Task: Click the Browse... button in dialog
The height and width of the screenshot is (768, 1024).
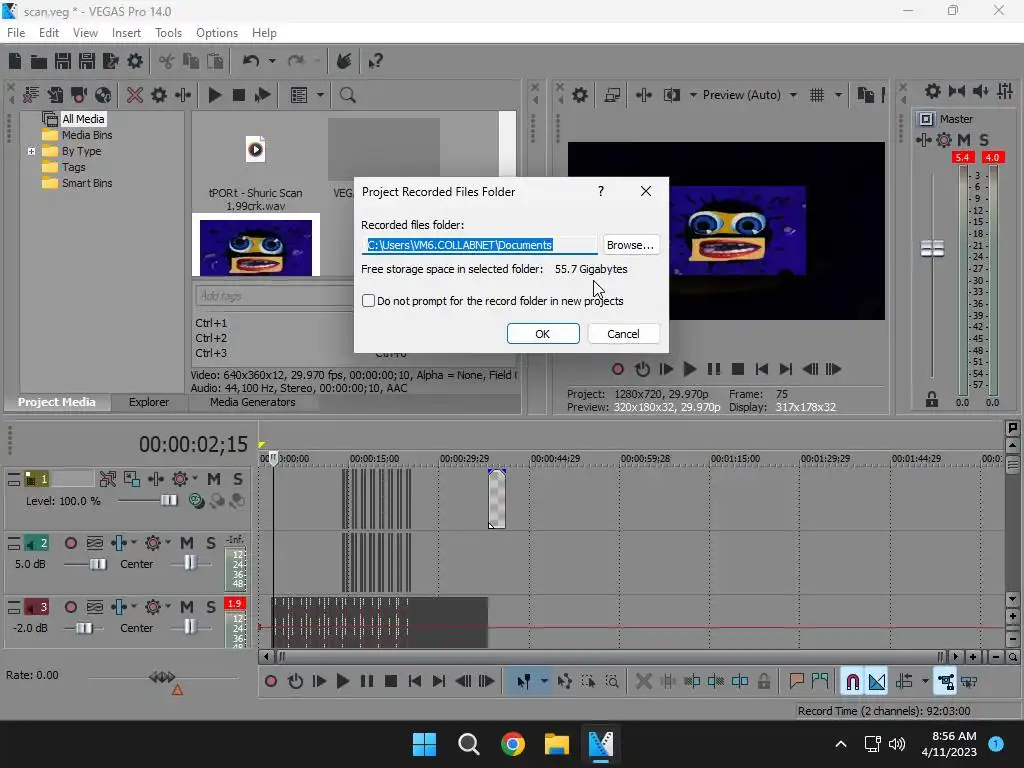Action: point(630,245)
